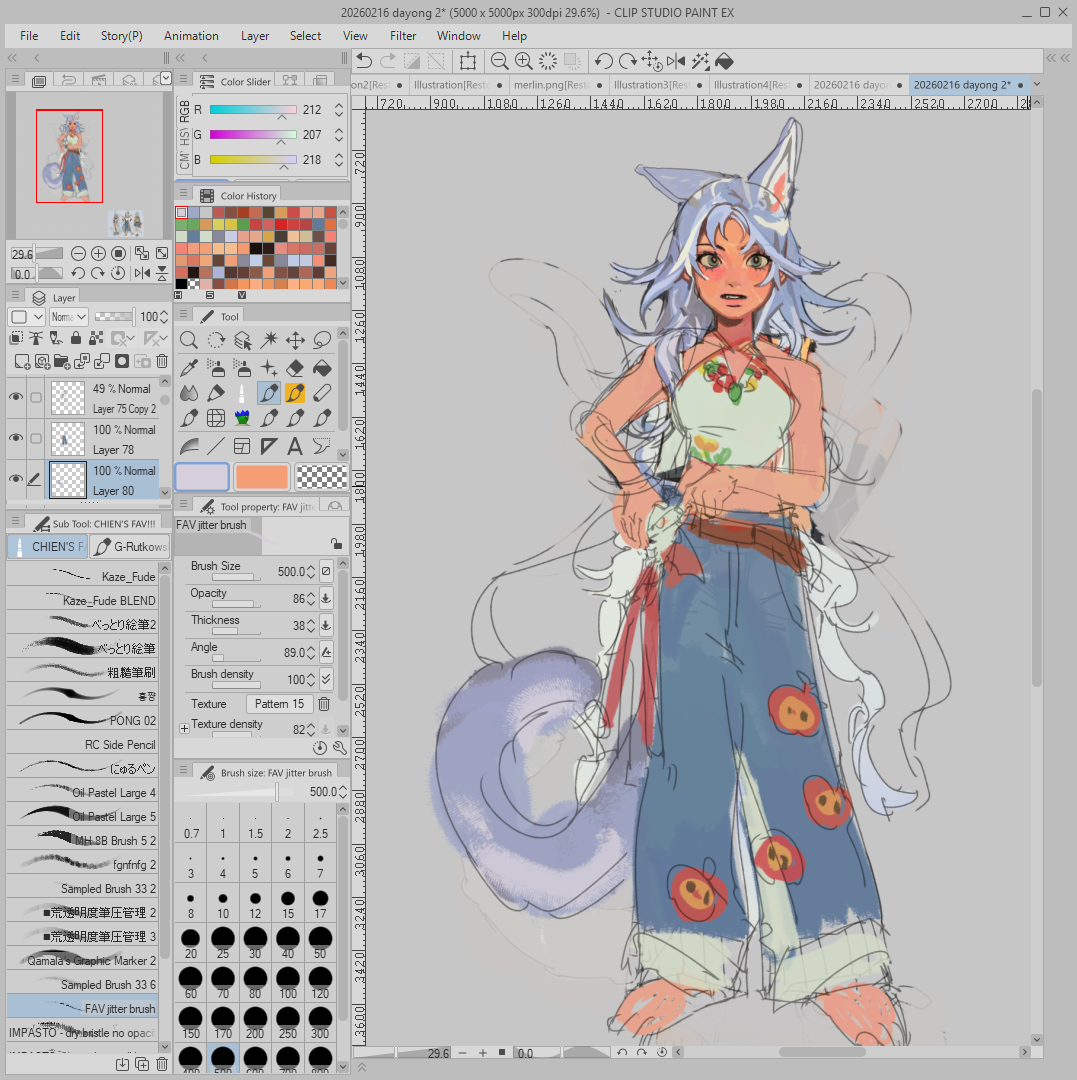The width and height of the screenshot is (1077, 1080).
Task: Select the Move layer tool
Action: point(295,341)
